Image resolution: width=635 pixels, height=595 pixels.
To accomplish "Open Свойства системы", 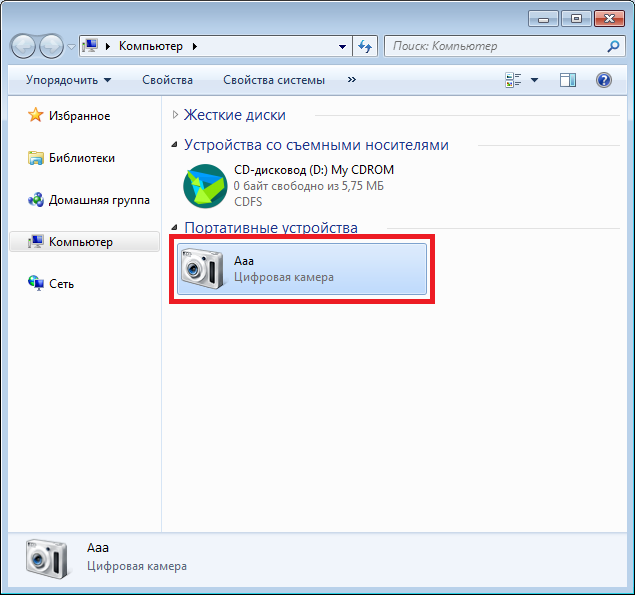I will (274, 80).
